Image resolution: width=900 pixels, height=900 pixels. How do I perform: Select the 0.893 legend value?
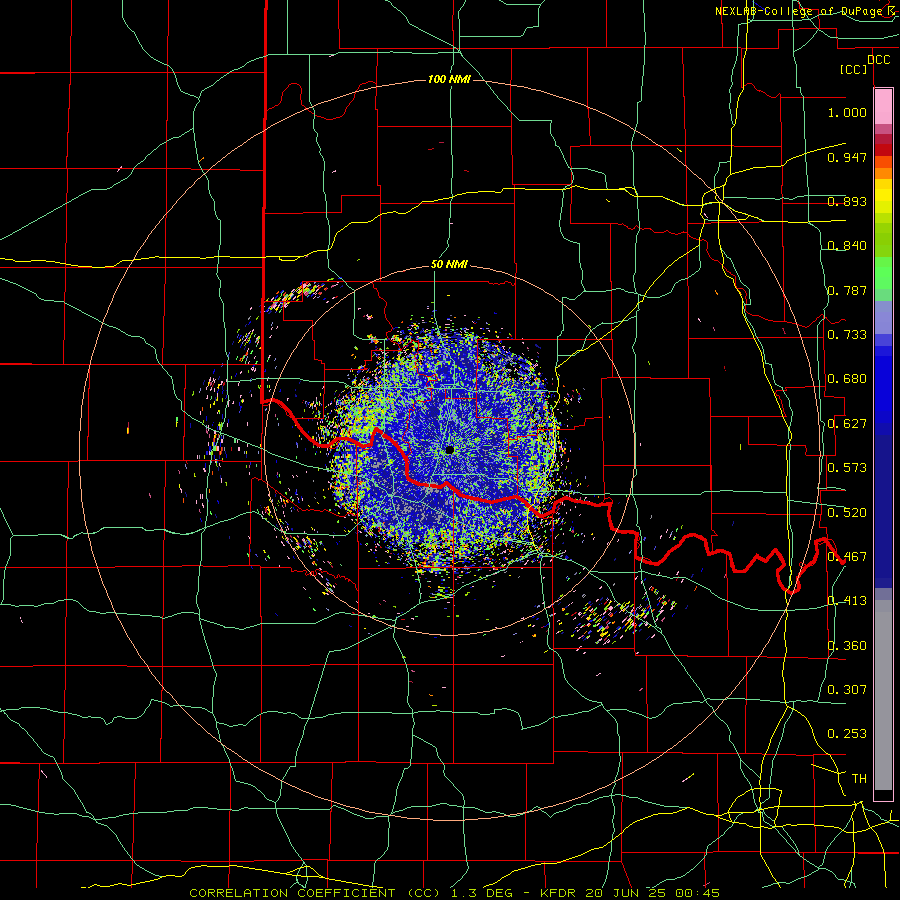click(x=847, y=201)
